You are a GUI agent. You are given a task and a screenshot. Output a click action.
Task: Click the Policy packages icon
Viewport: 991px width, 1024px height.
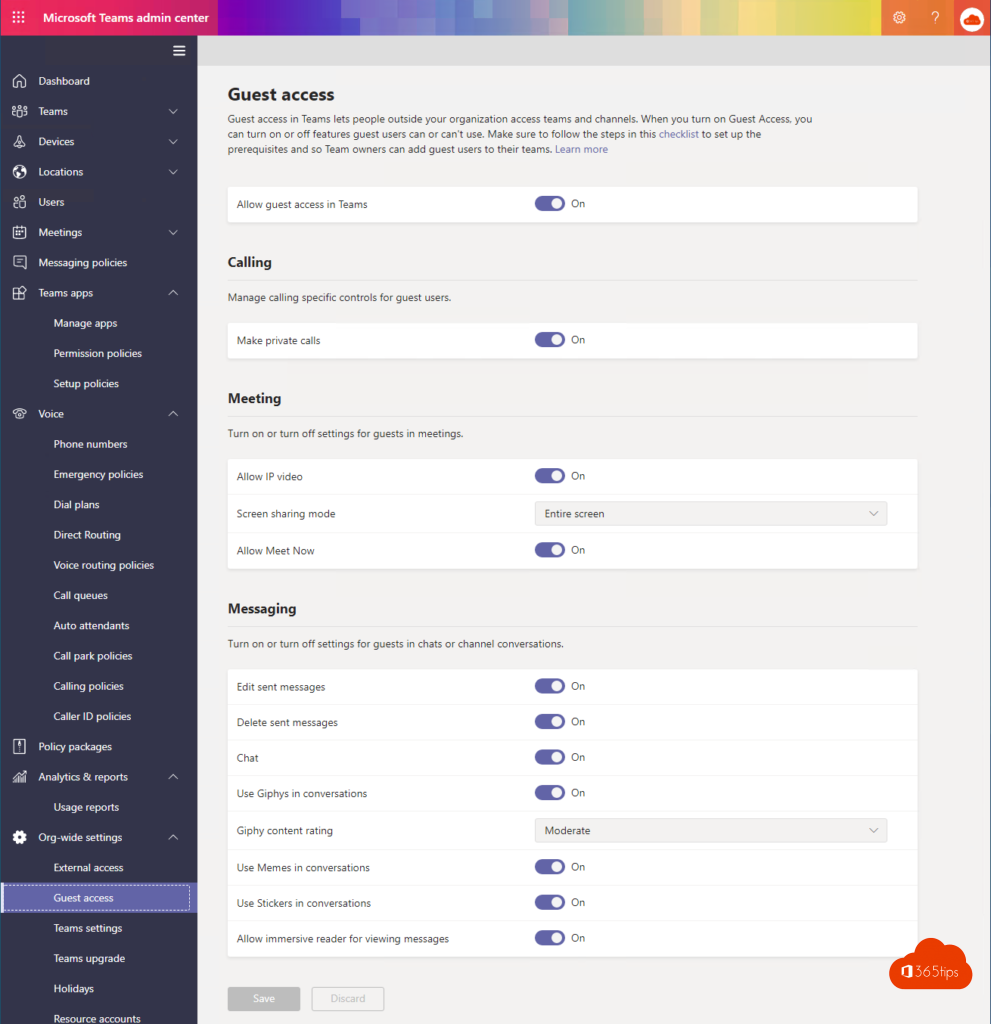pos(20,746)
